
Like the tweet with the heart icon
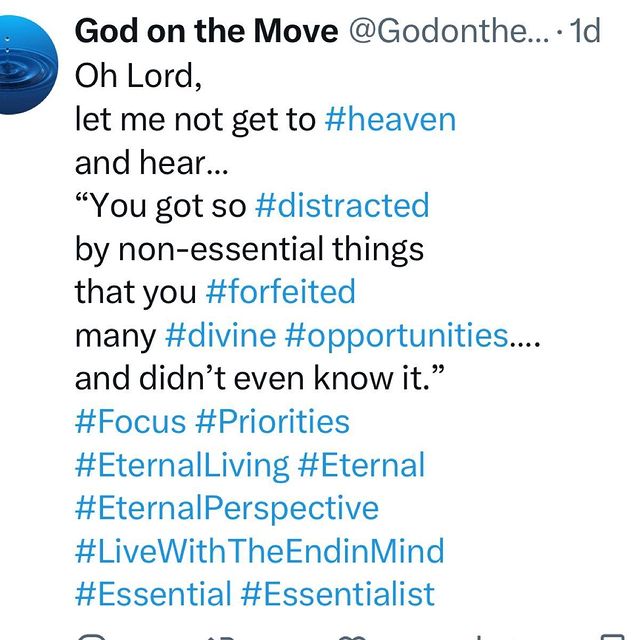click(x=351, y=638)
